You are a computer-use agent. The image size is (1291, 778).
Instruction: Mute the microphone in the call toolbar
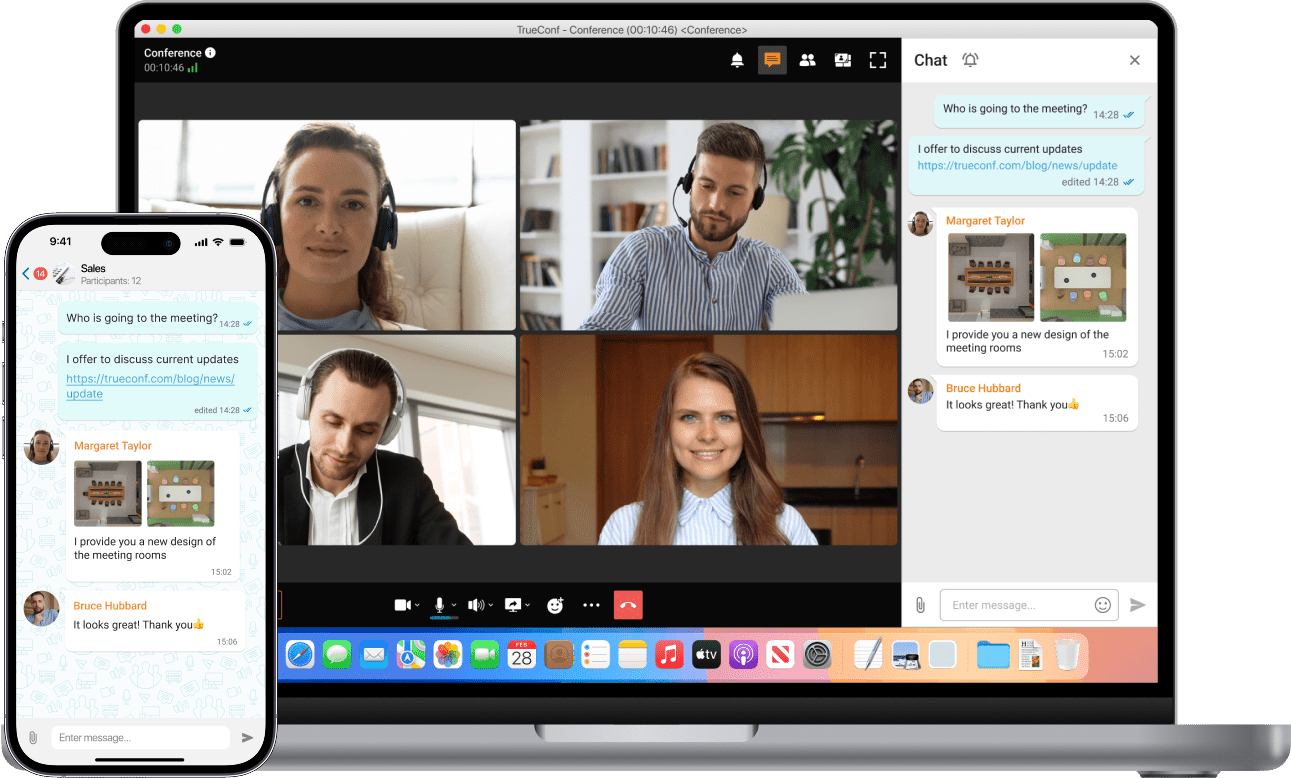pos(438,605)
